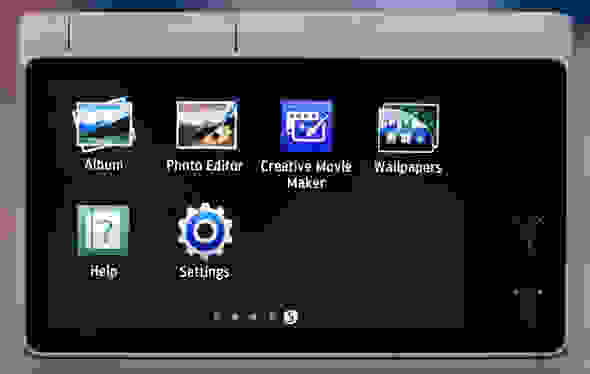
Task: Click the grey window title bar
Action: 296,35
